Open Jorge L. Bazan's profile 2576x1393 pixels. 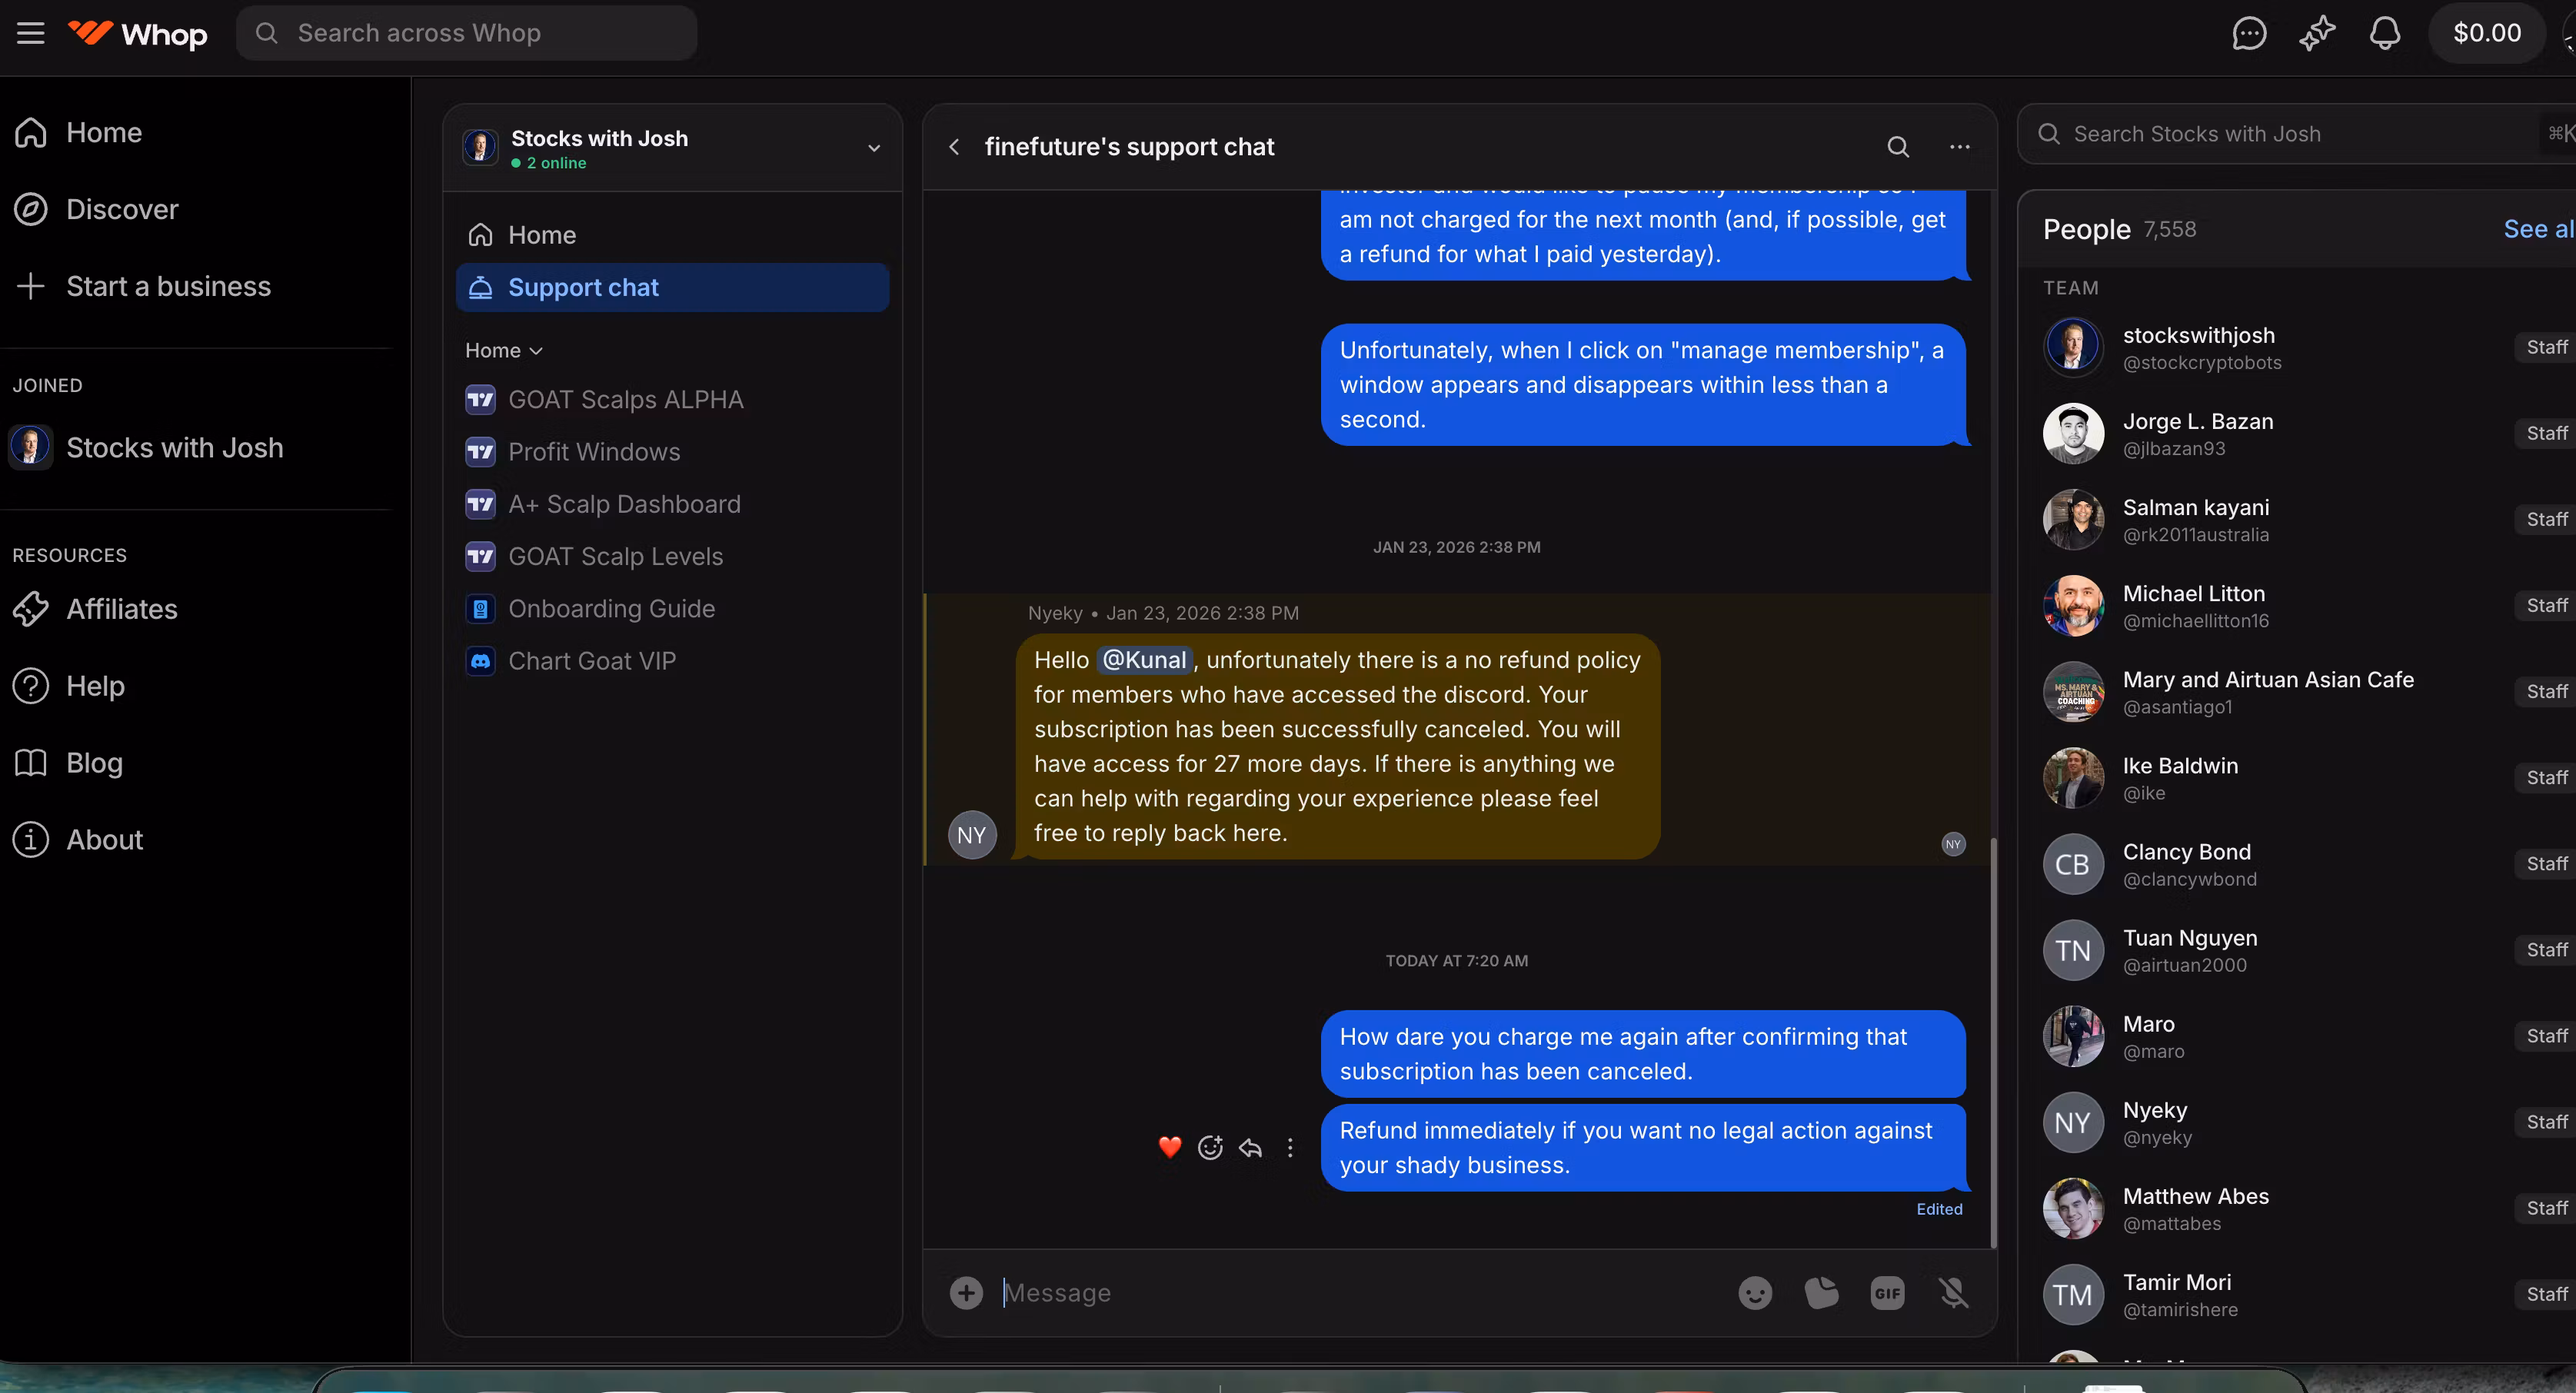[x=2308, y=433]
